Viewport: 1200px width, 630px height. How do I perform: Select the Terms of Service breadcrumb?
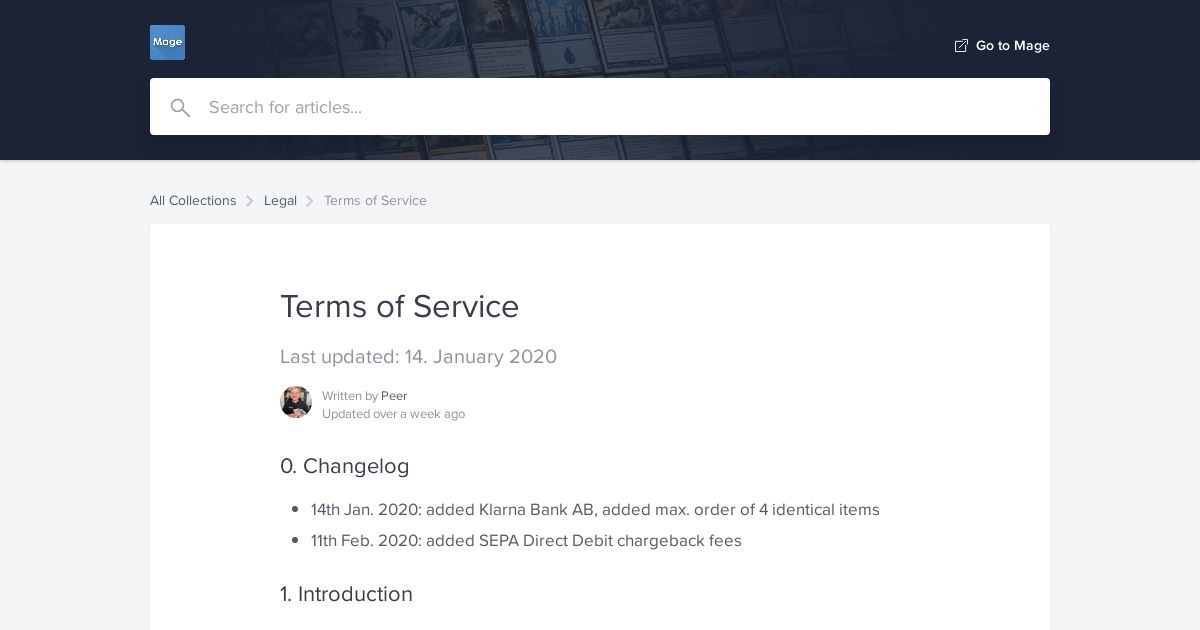(x=375, y=200)
